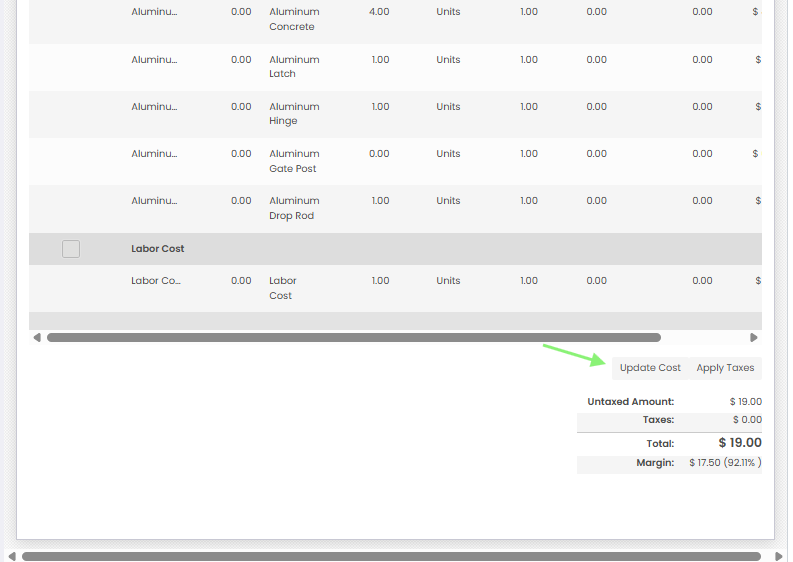Screen dimensions: 793x562
Task: Click Aluminum Gate Post quantity 0.00
Action: tap(379, 154)
